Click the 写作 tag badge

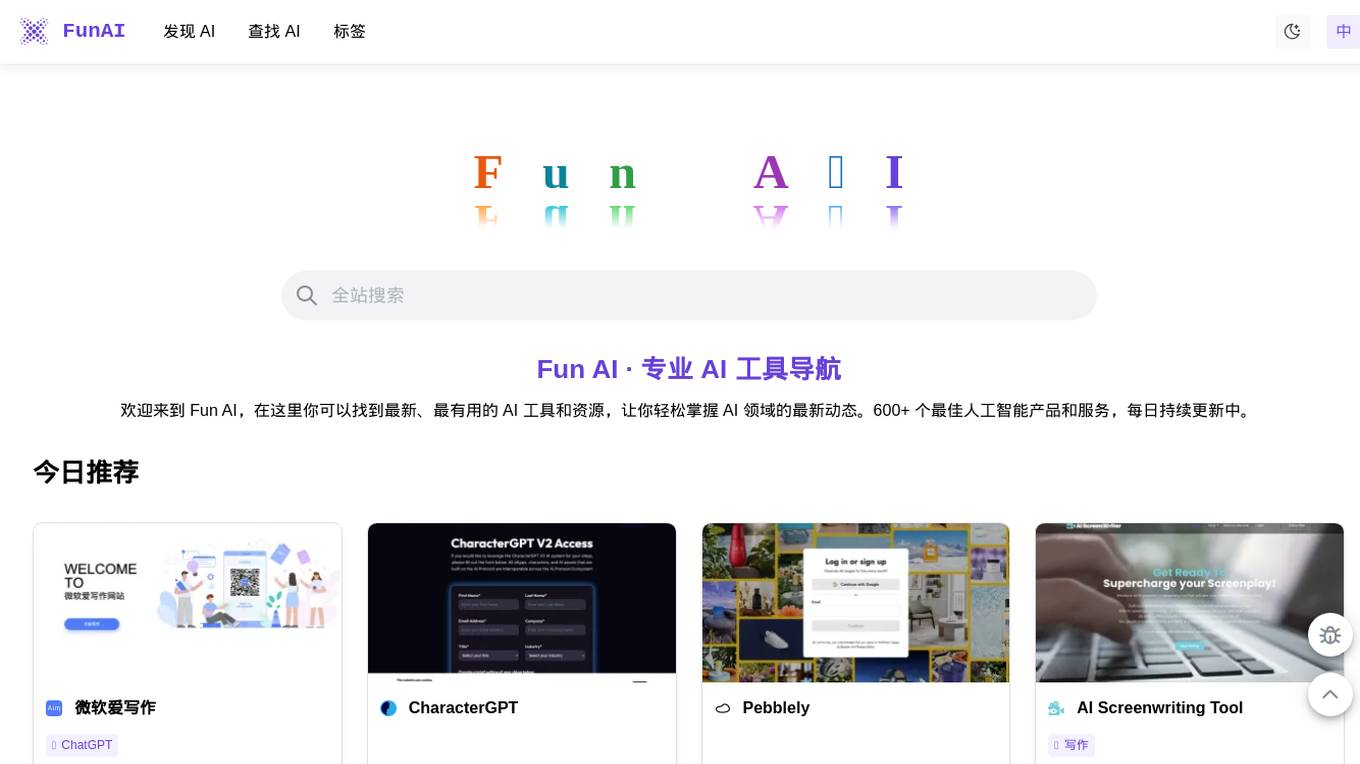1071,745
